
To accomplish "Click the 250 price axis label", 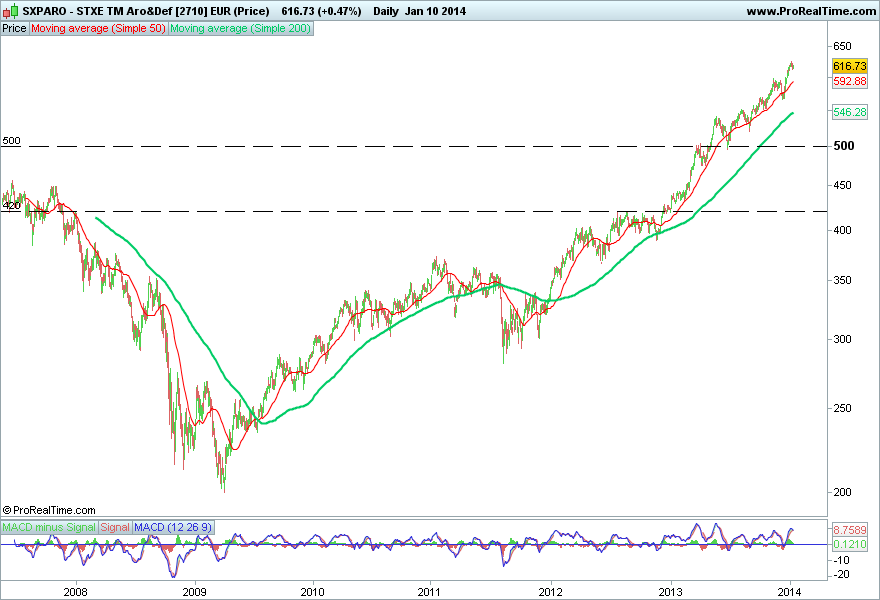I will pyautogui.click(x=842, y=408).
